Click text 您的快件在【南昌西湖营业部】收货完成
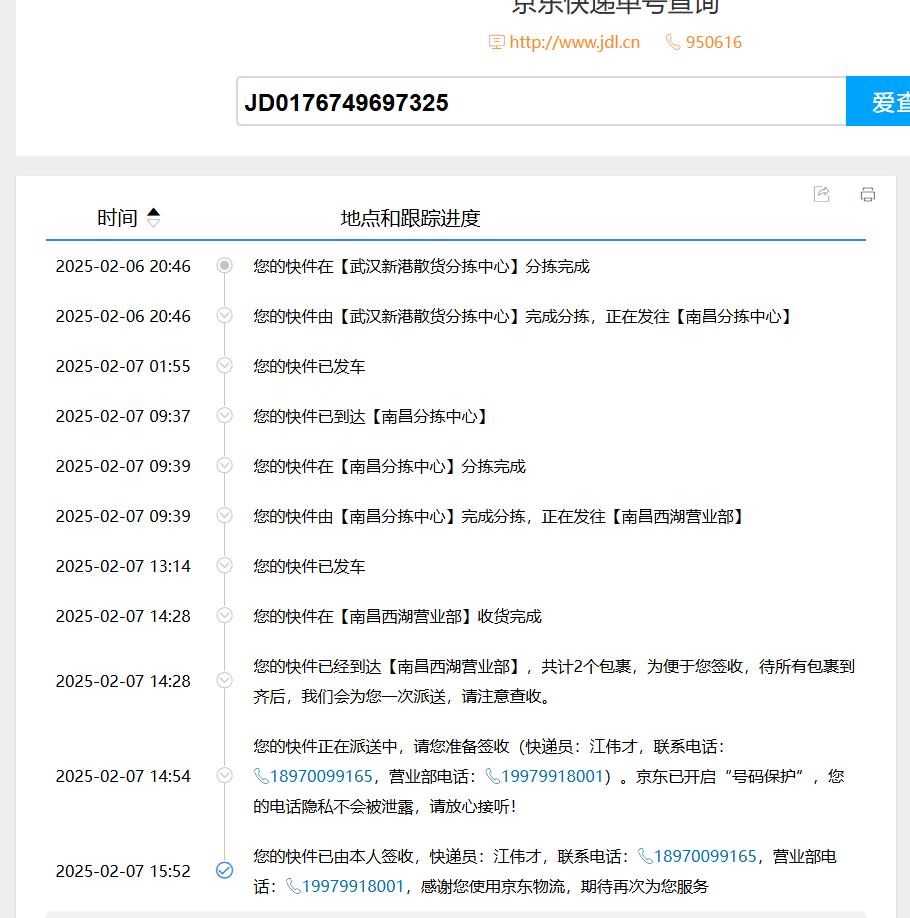Viewport: 910px width, 918px height. coord(397,616)
